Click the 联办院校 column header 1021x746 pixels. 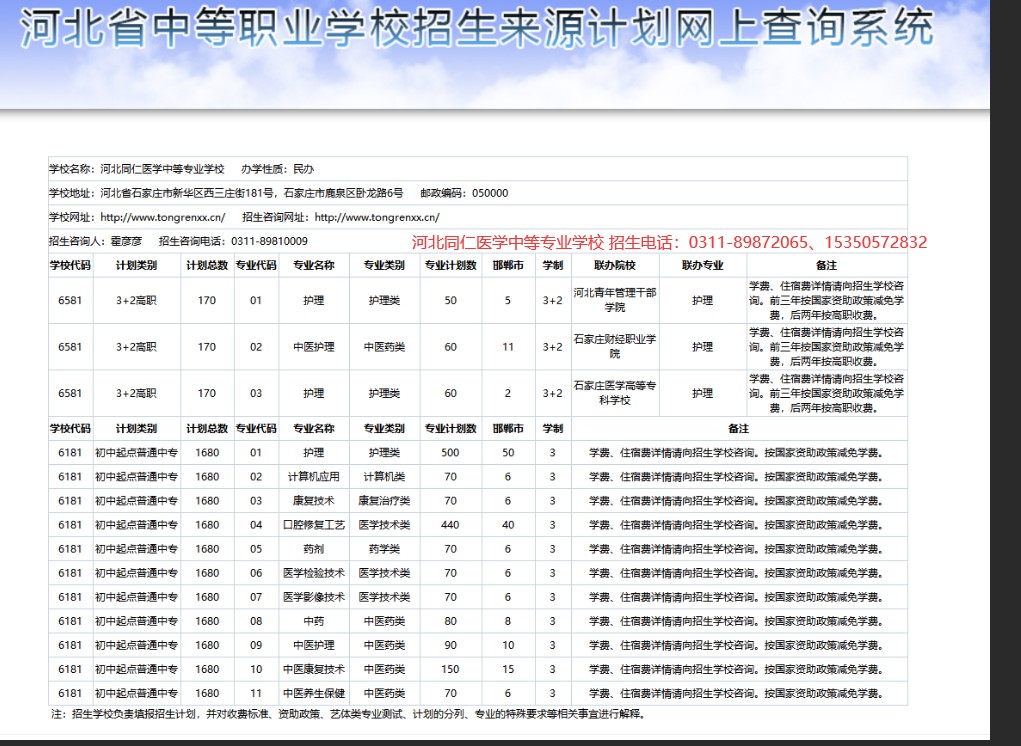(x=615, y=266)
